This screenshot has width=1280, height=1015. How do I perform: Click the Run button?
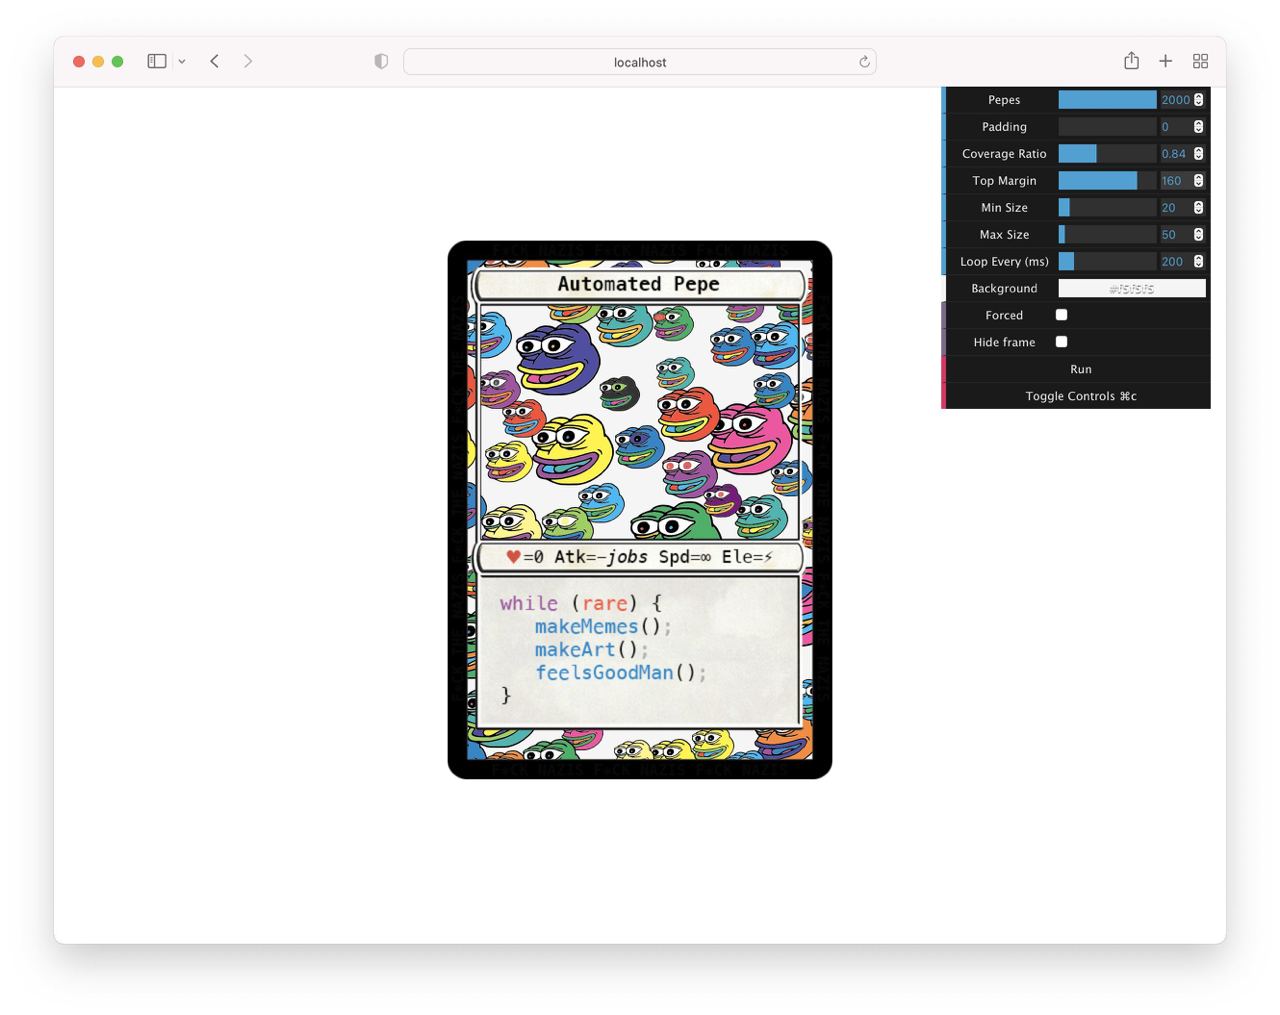(x=1078, y=369)
